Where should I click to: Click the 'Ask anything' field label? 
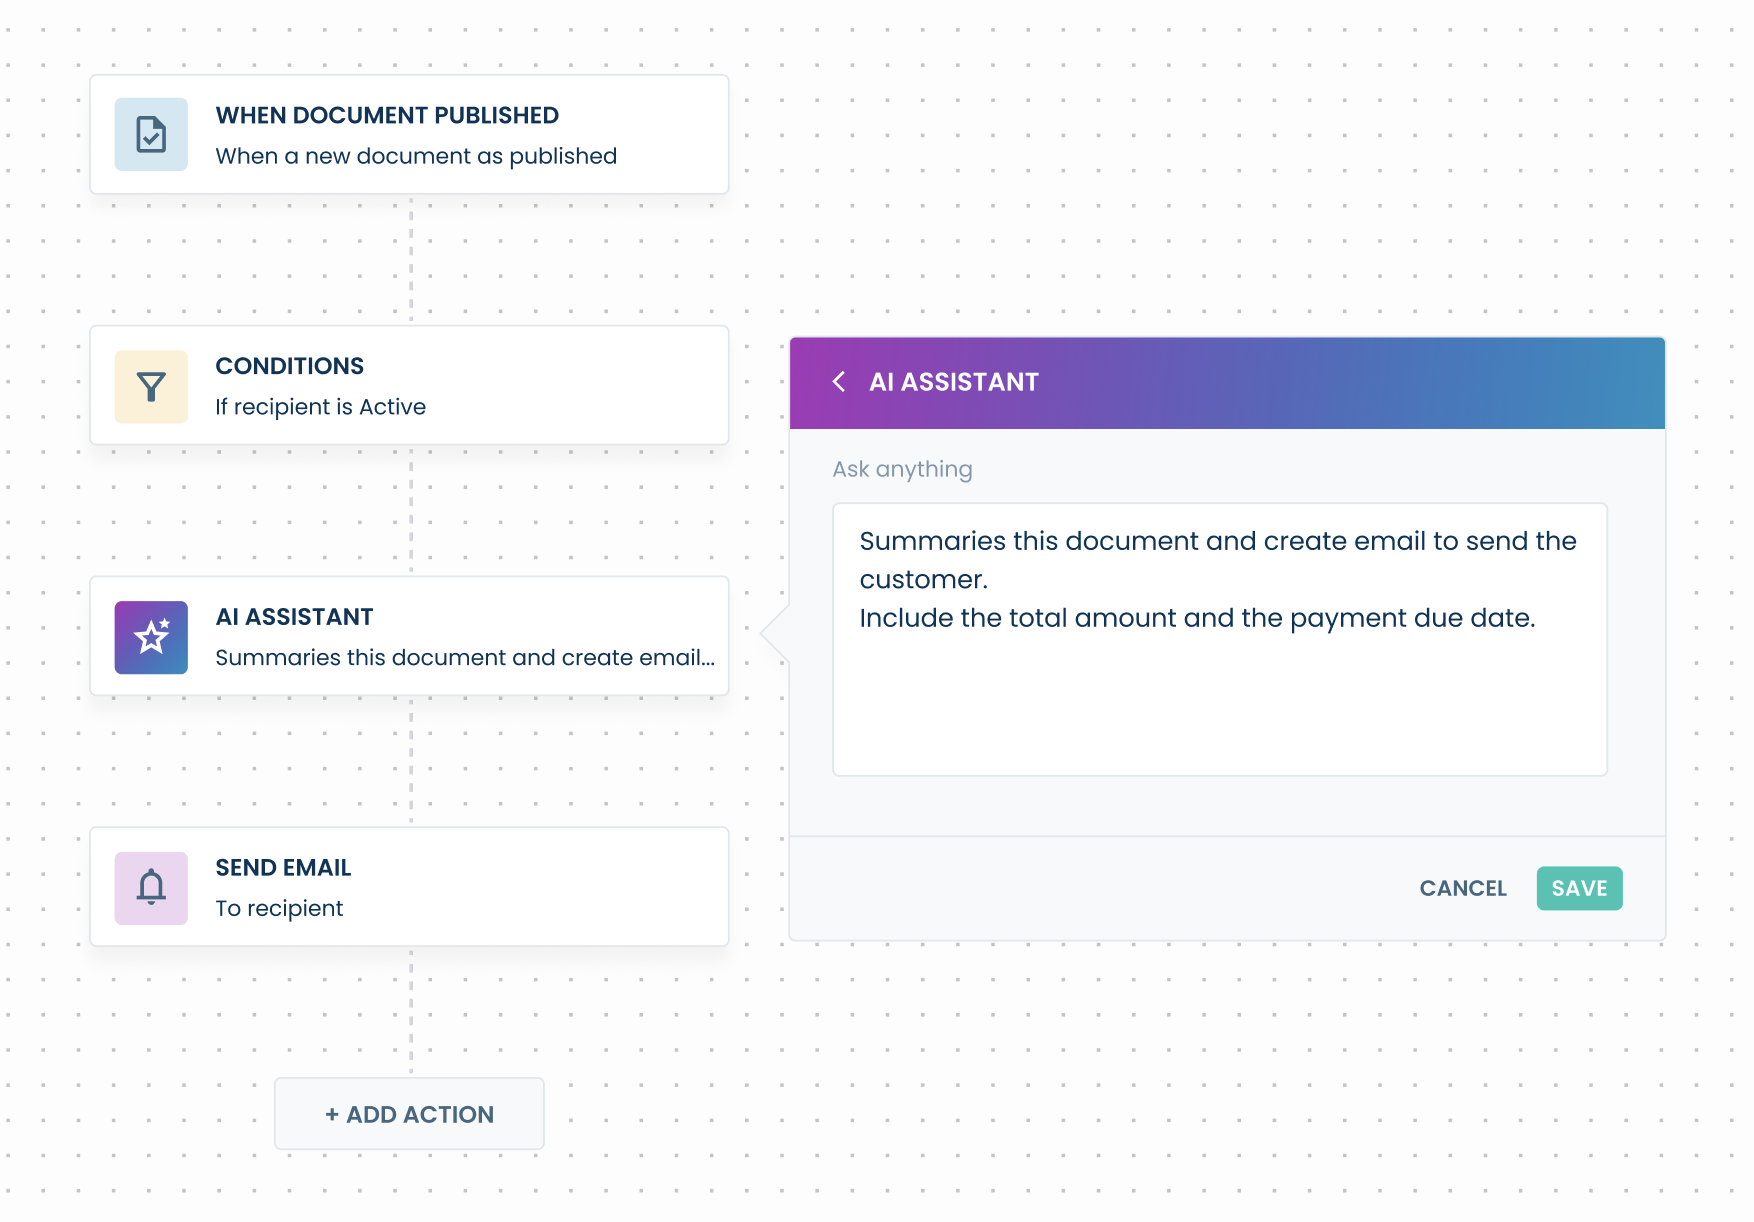click(902, 469)
